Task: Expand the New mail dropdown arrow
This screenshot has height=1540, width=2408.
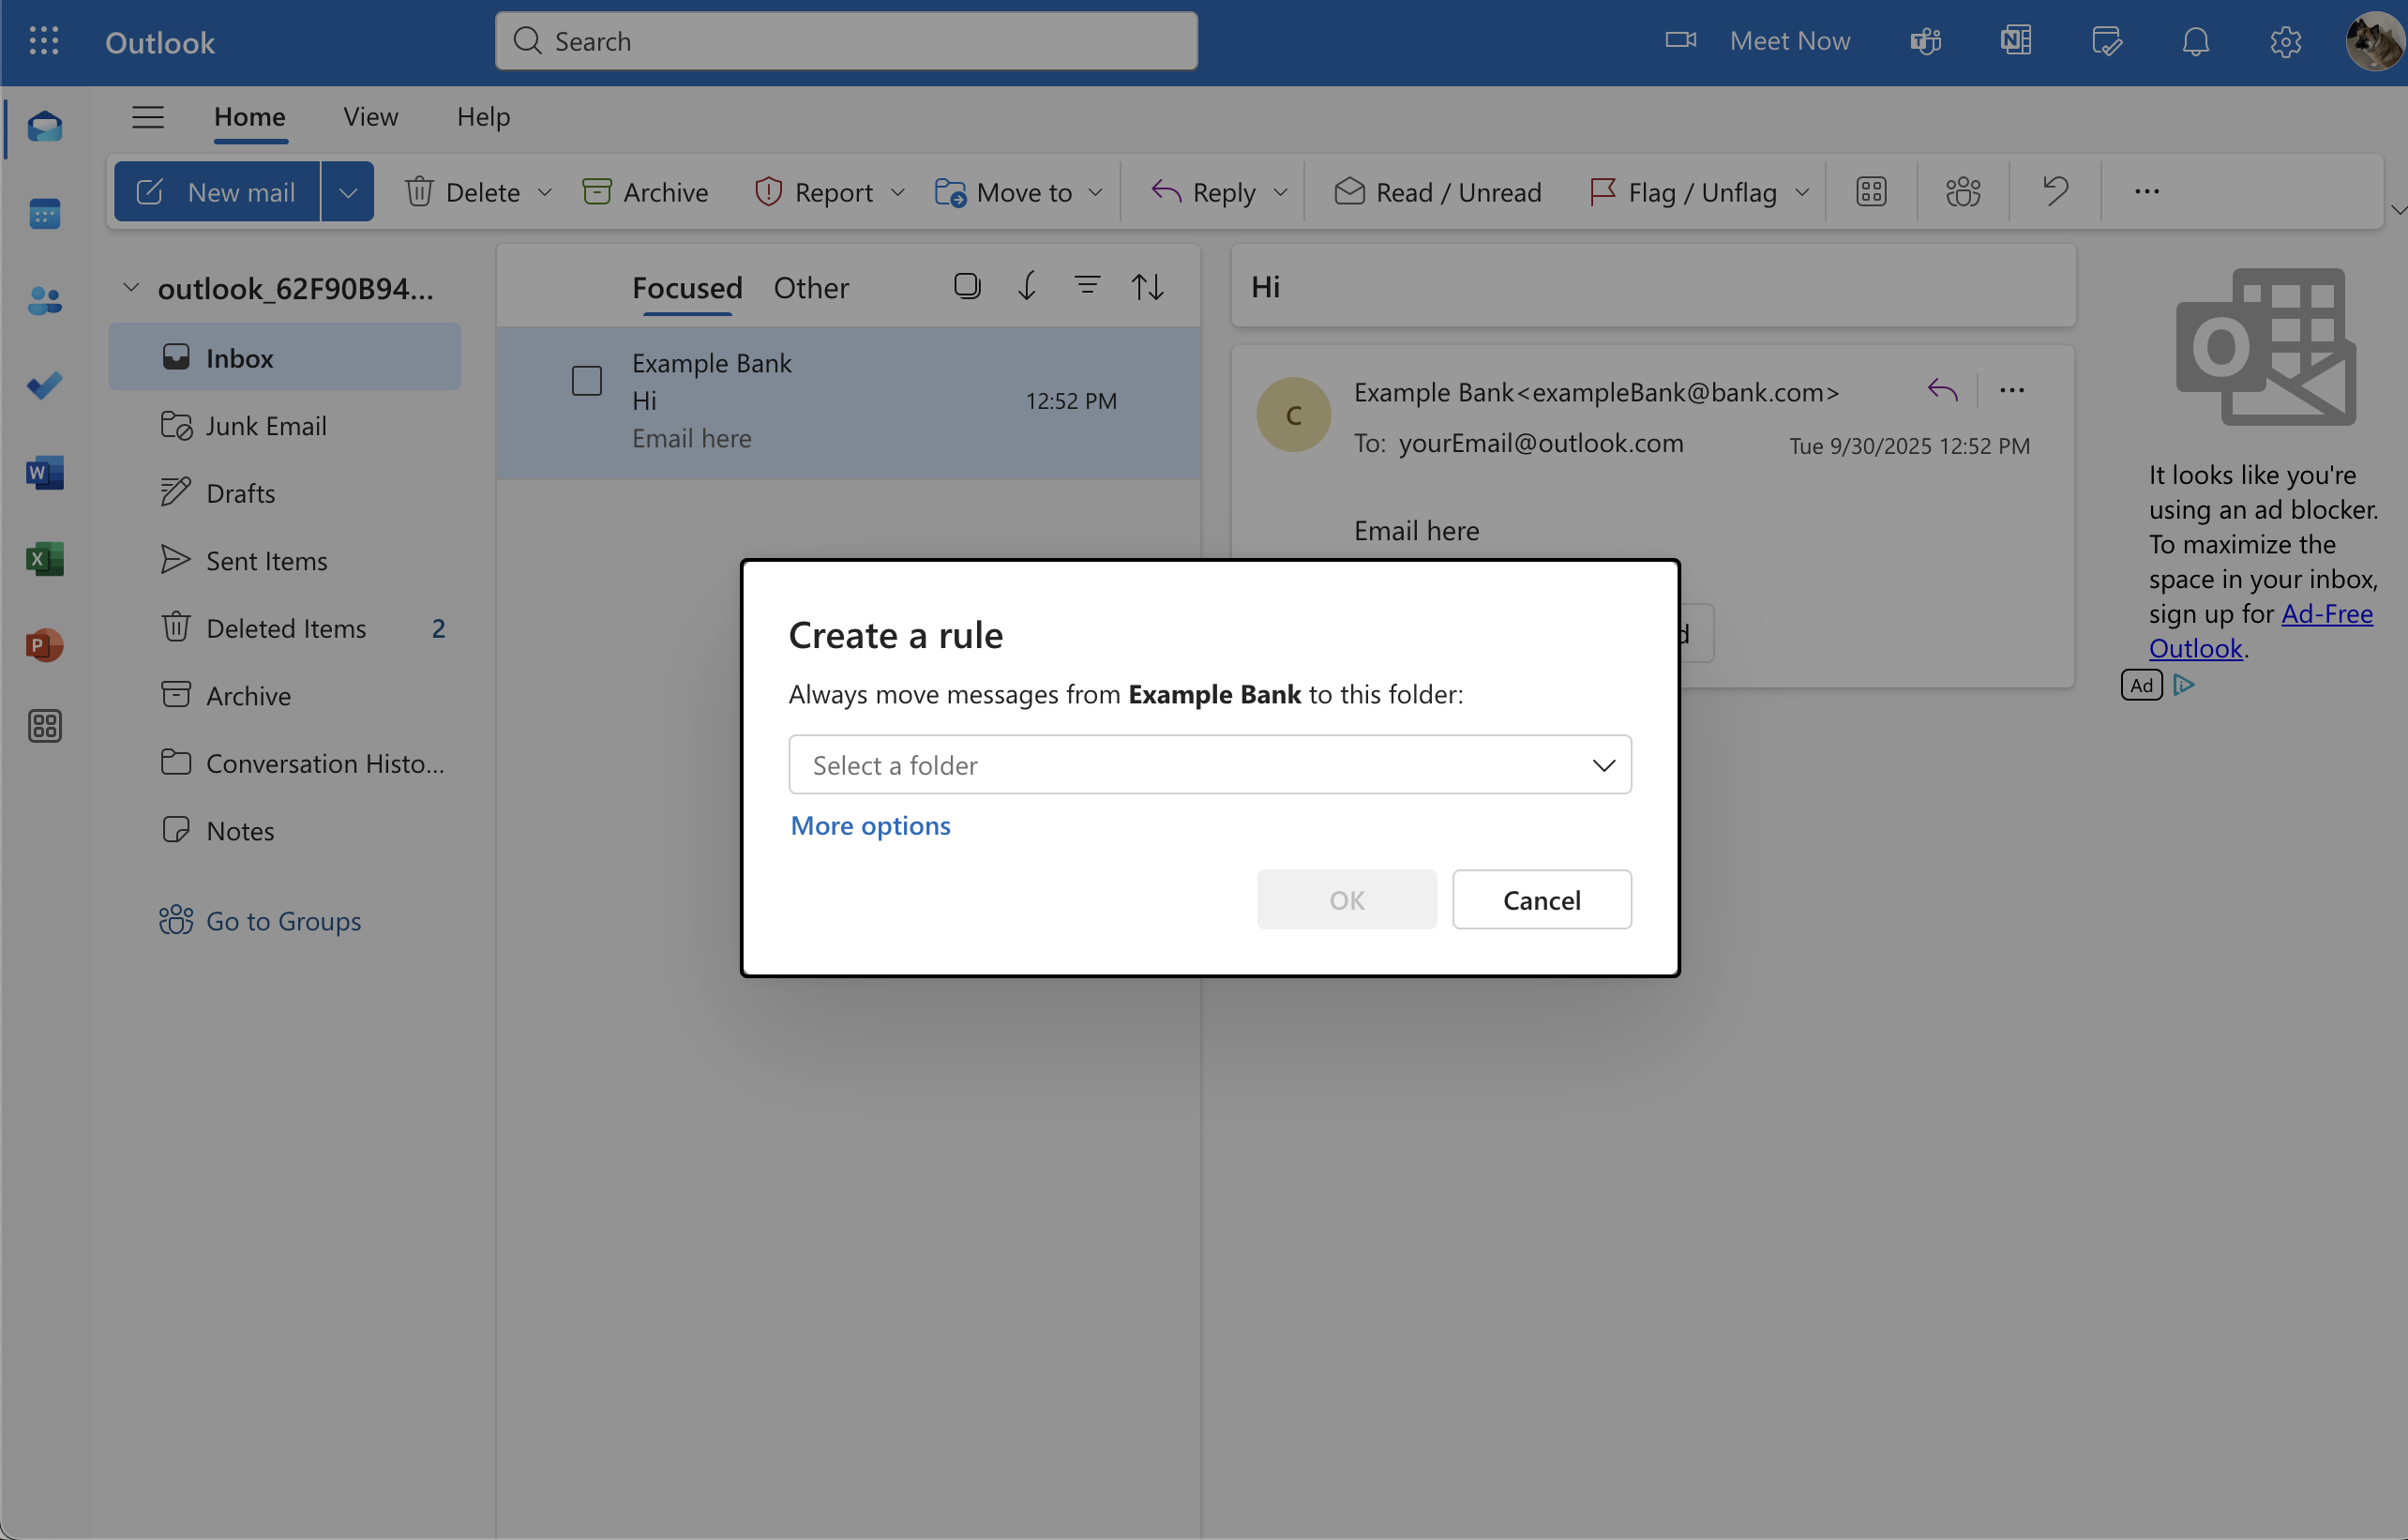Action: pyautogui.click(x=347, y=192)
